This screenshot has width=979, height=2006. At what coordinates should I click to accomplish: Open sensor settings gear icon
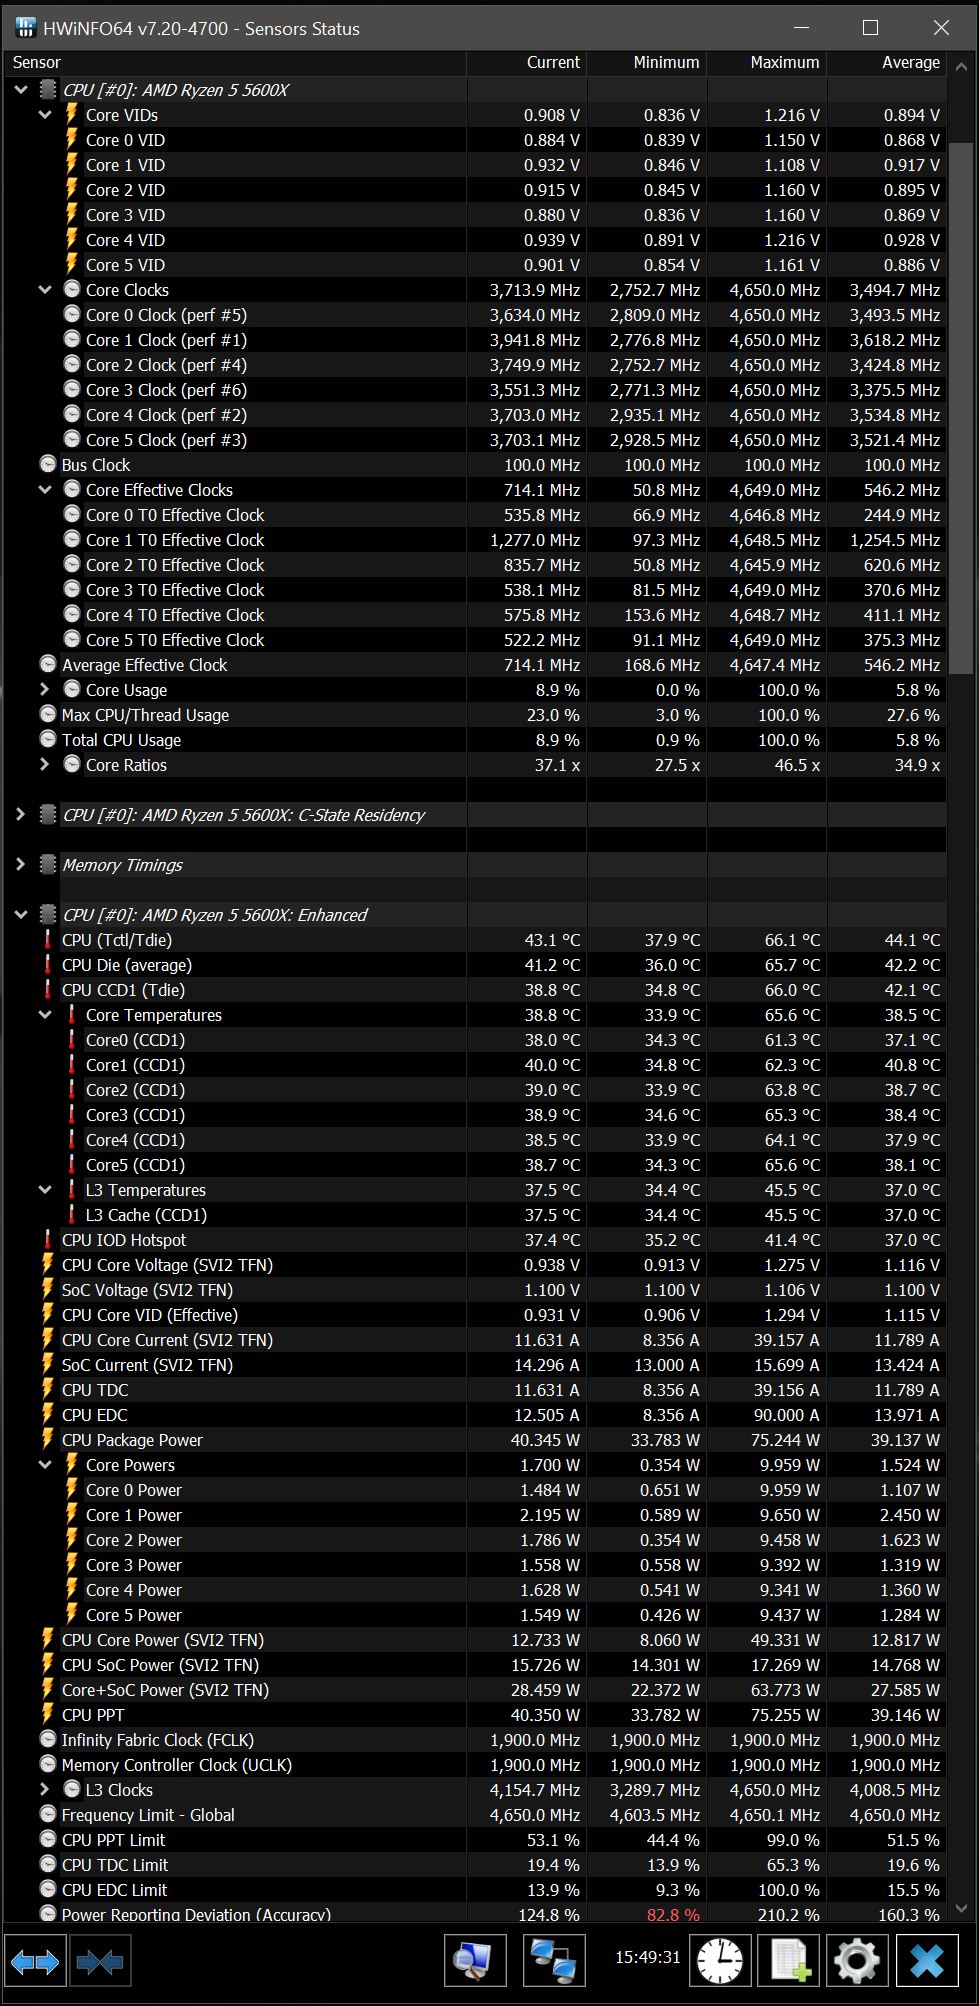pyautogui.click(x=857, y=1961)
